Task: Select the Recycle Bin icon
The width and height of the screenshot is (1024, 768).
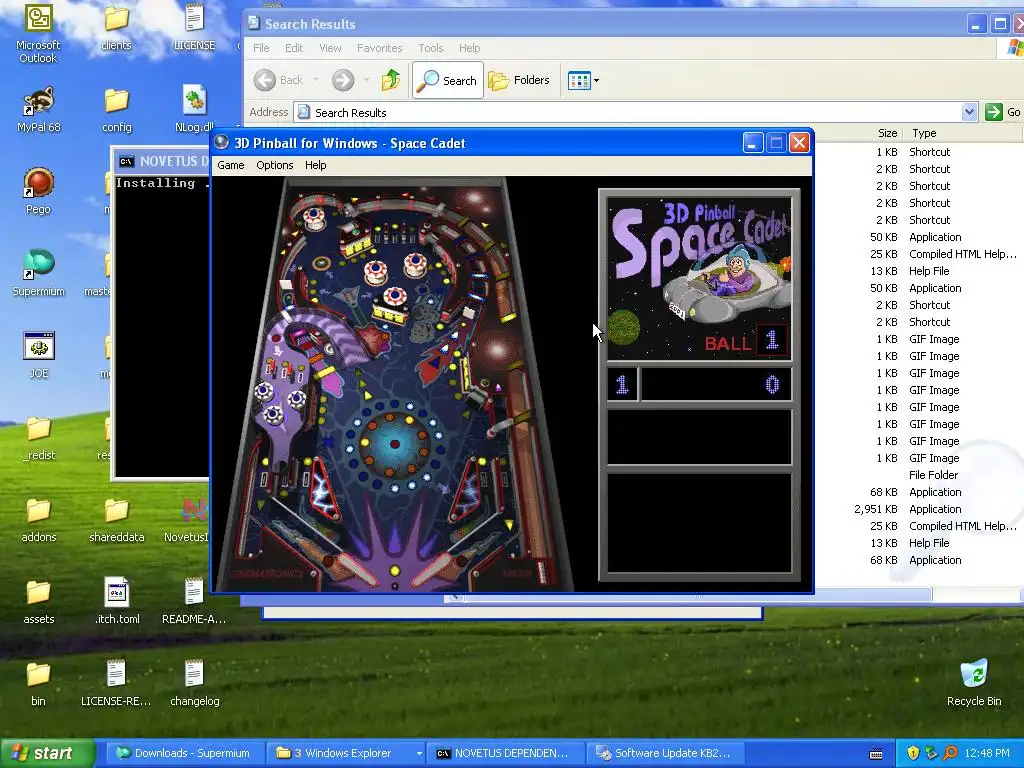Action: click(x=974, y=684)
